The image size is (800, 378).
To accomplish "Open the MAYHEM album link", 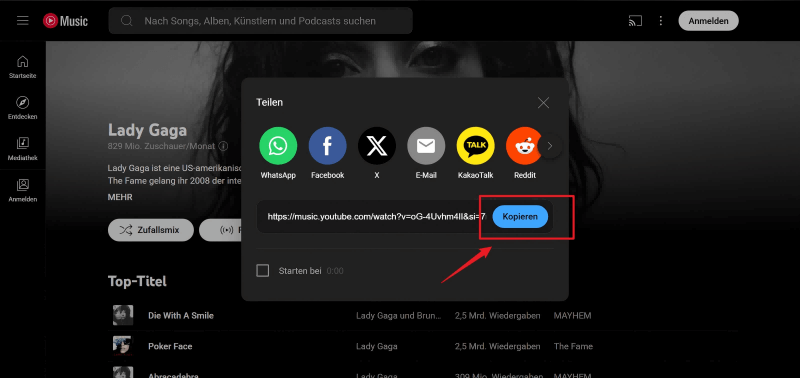I will (x=572, y=316).
